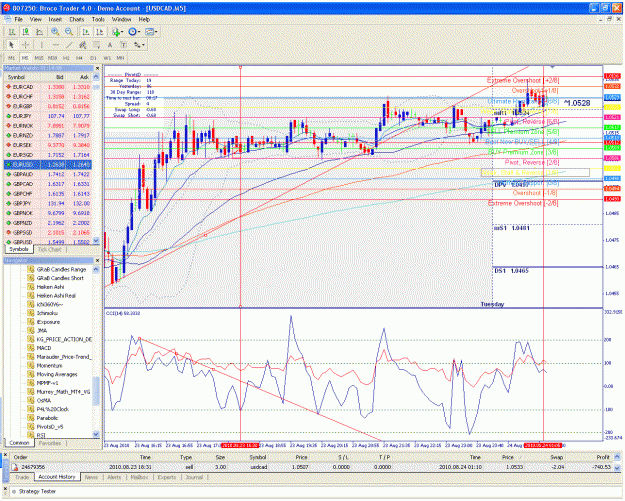Select the text label tool
This screenshot has height=501, width=625.
[123, 45]
